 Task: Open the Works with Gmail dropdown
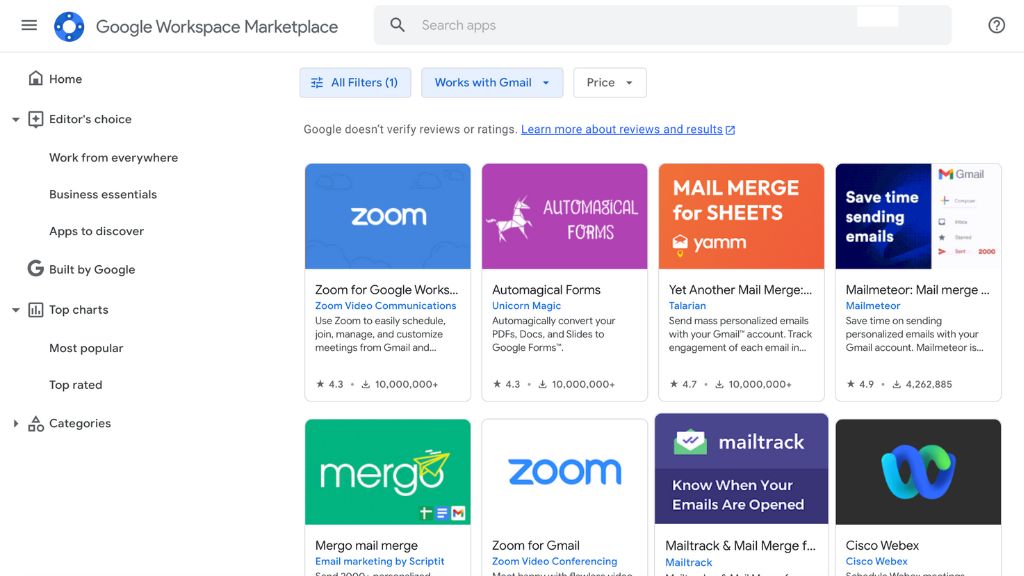[x=492, y=83]
